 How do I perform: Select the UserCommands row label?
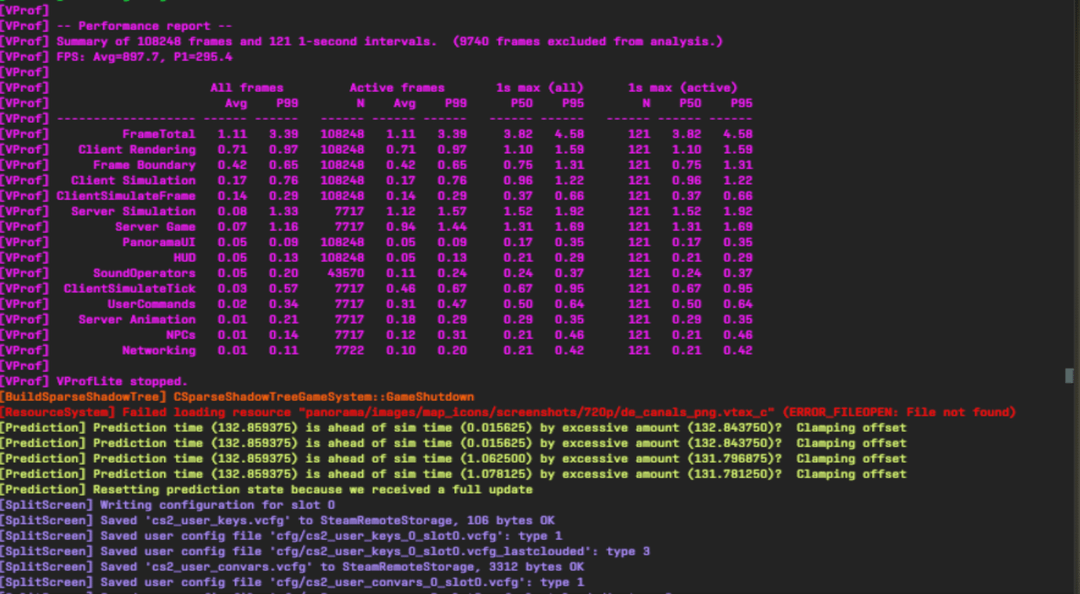pyautogui.click(x=151, y=304)
